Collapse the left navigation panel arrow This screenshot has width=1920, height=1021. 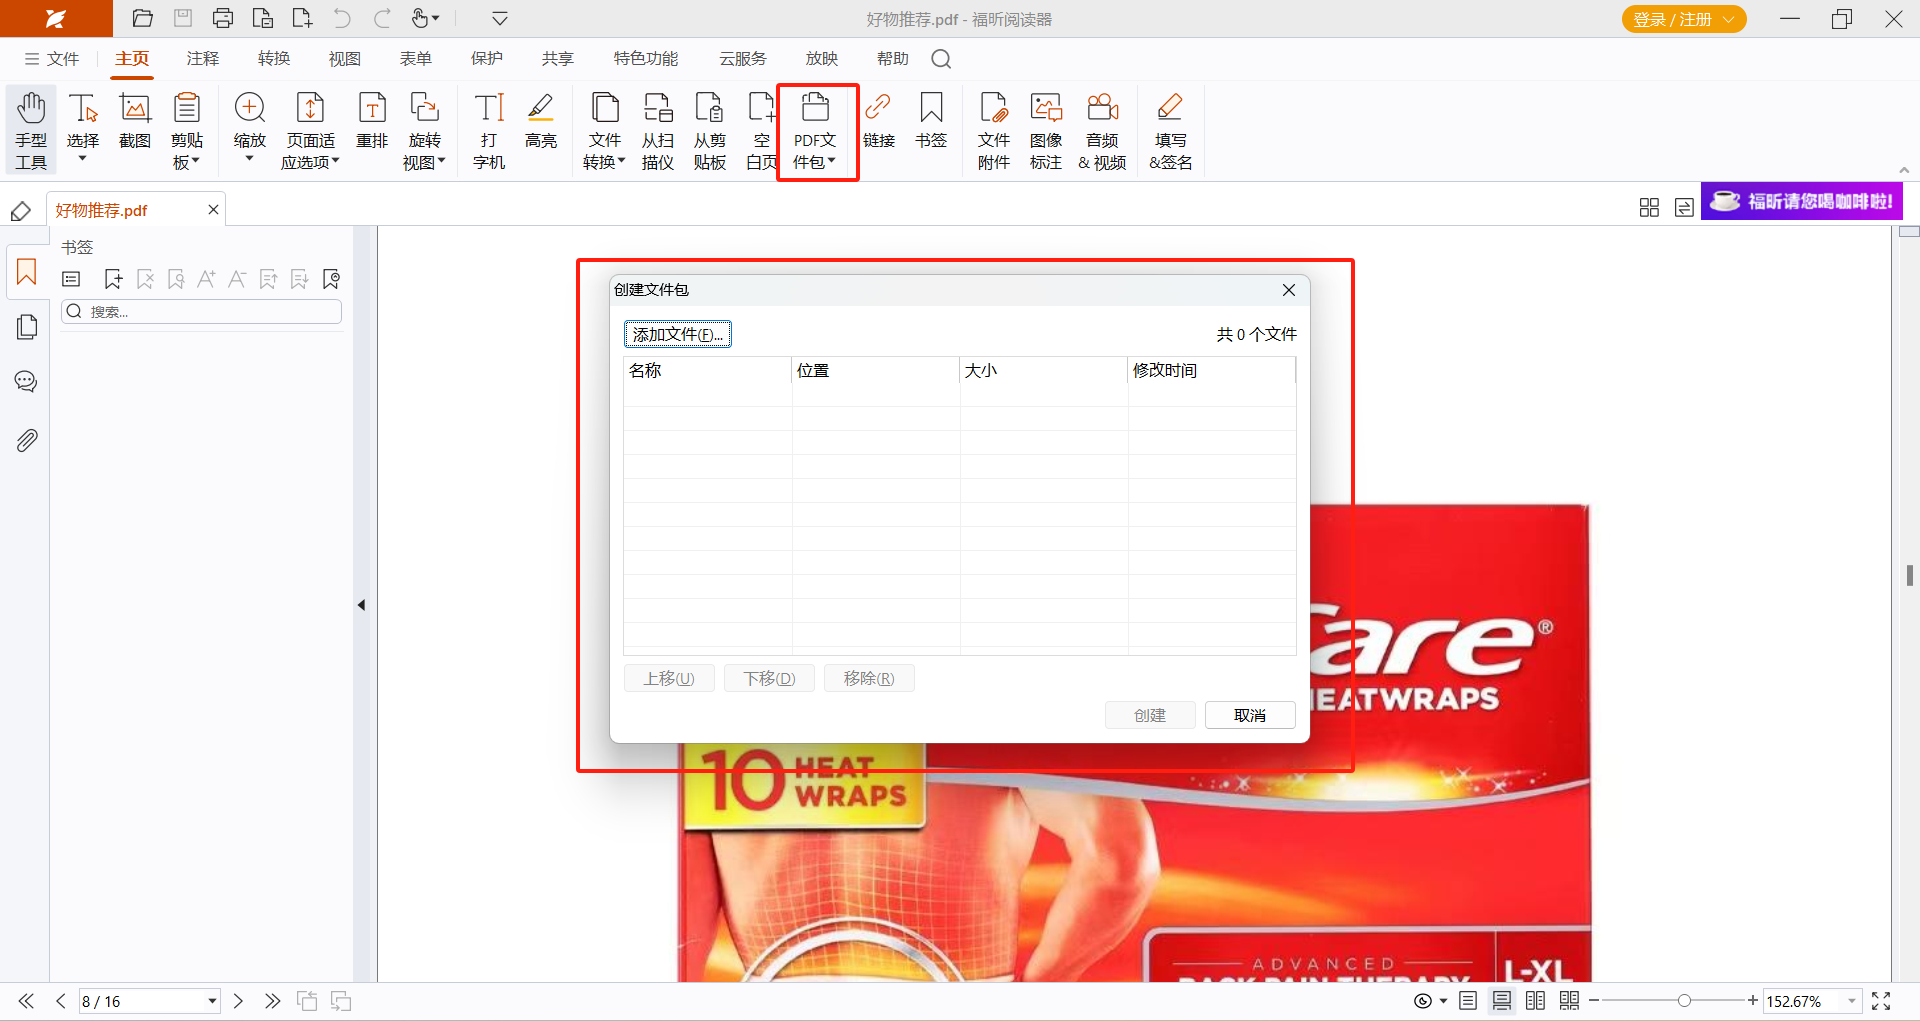pos(361,605)
